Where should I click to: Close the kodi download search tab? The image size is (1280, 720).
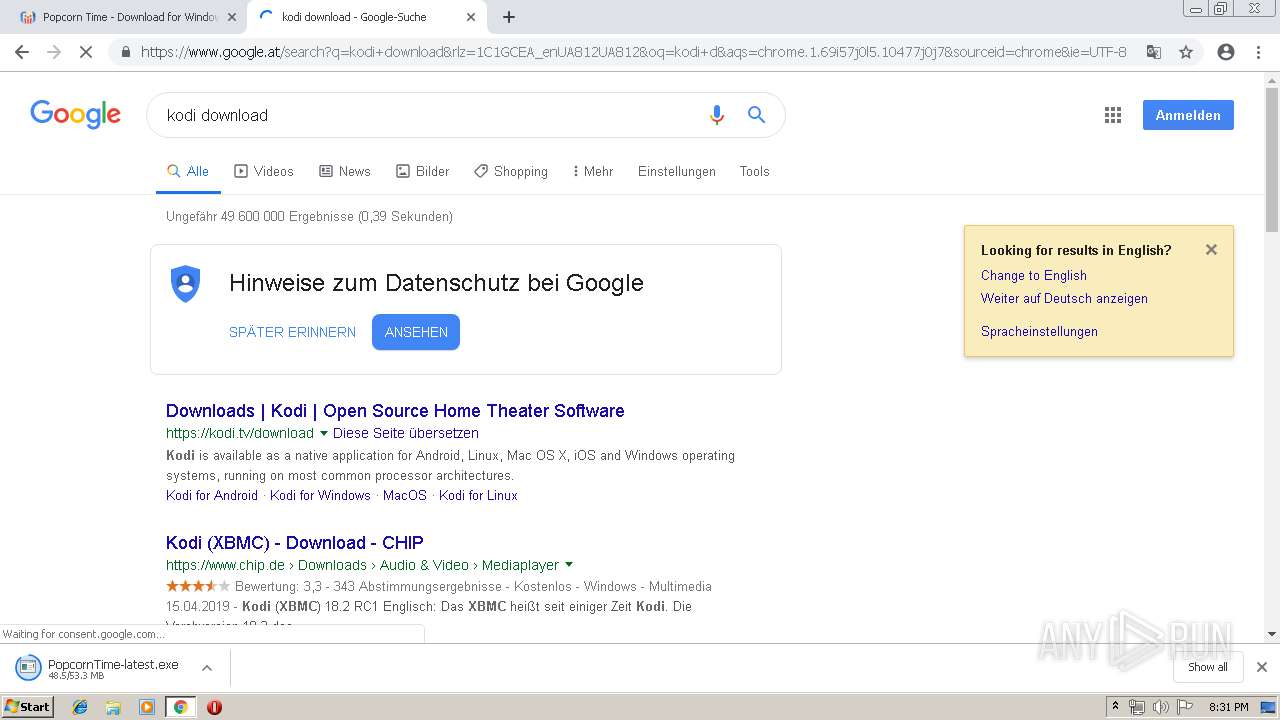click(x=471, y=17)
